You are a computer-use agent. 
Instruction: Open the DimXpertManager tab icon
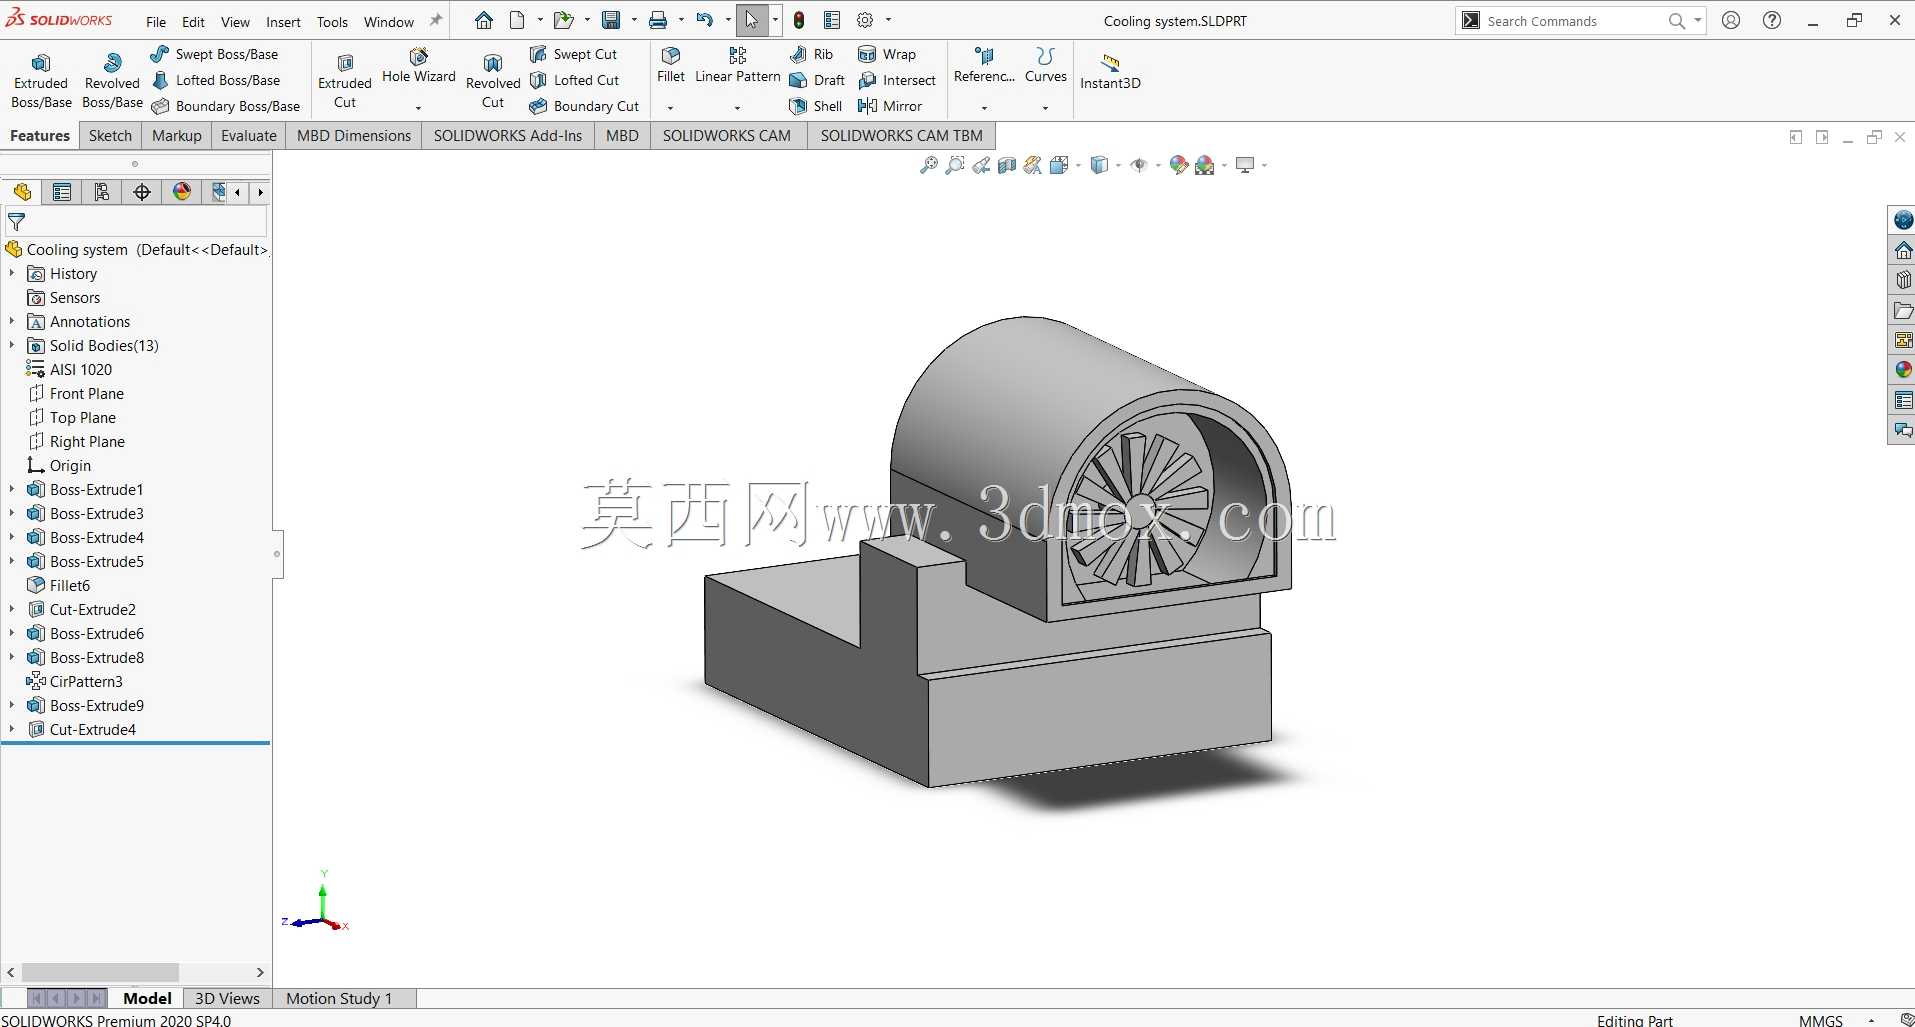(142, 192)
